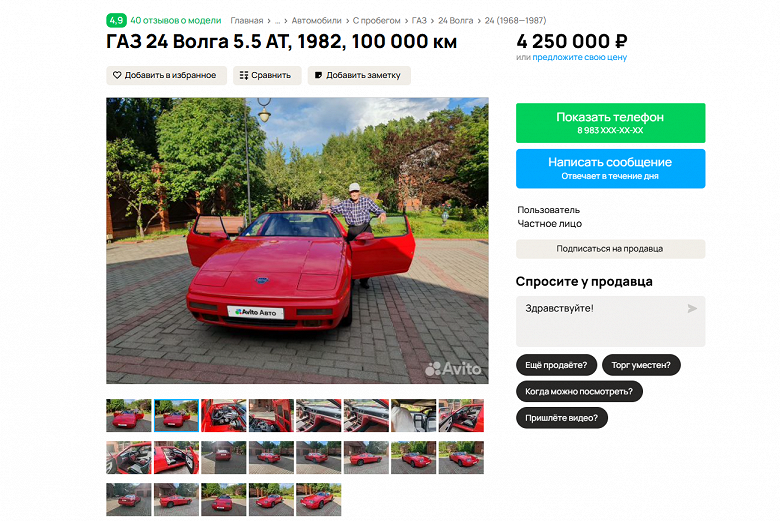This screenshot has height=521, width=780.
Task: Open 24 Волга breadcrumb link
Action: [456, 20]
